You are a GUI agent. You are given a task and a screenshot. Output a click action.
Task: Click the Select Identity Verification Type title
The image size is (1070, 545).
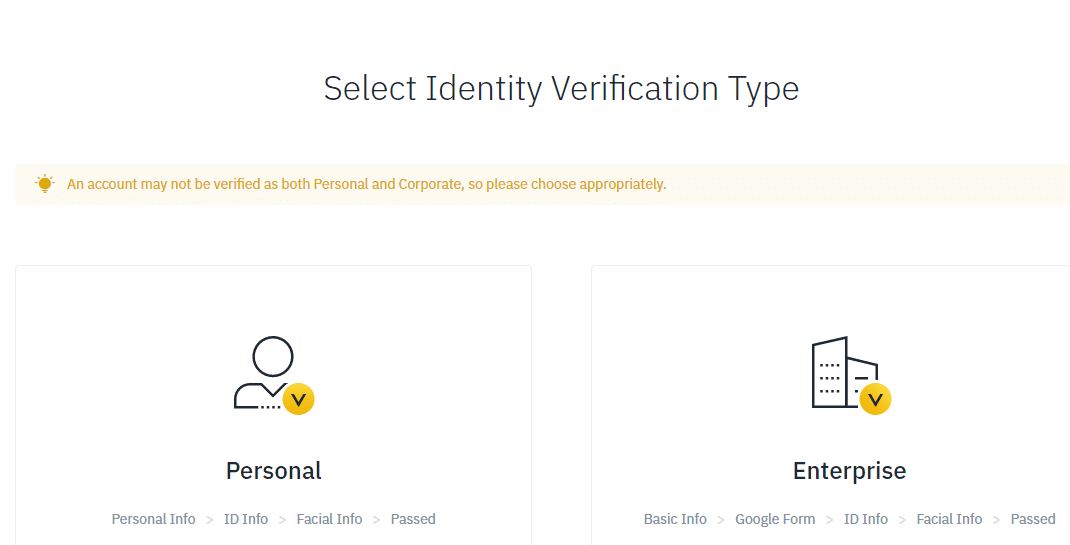click(x=561, y=89)
